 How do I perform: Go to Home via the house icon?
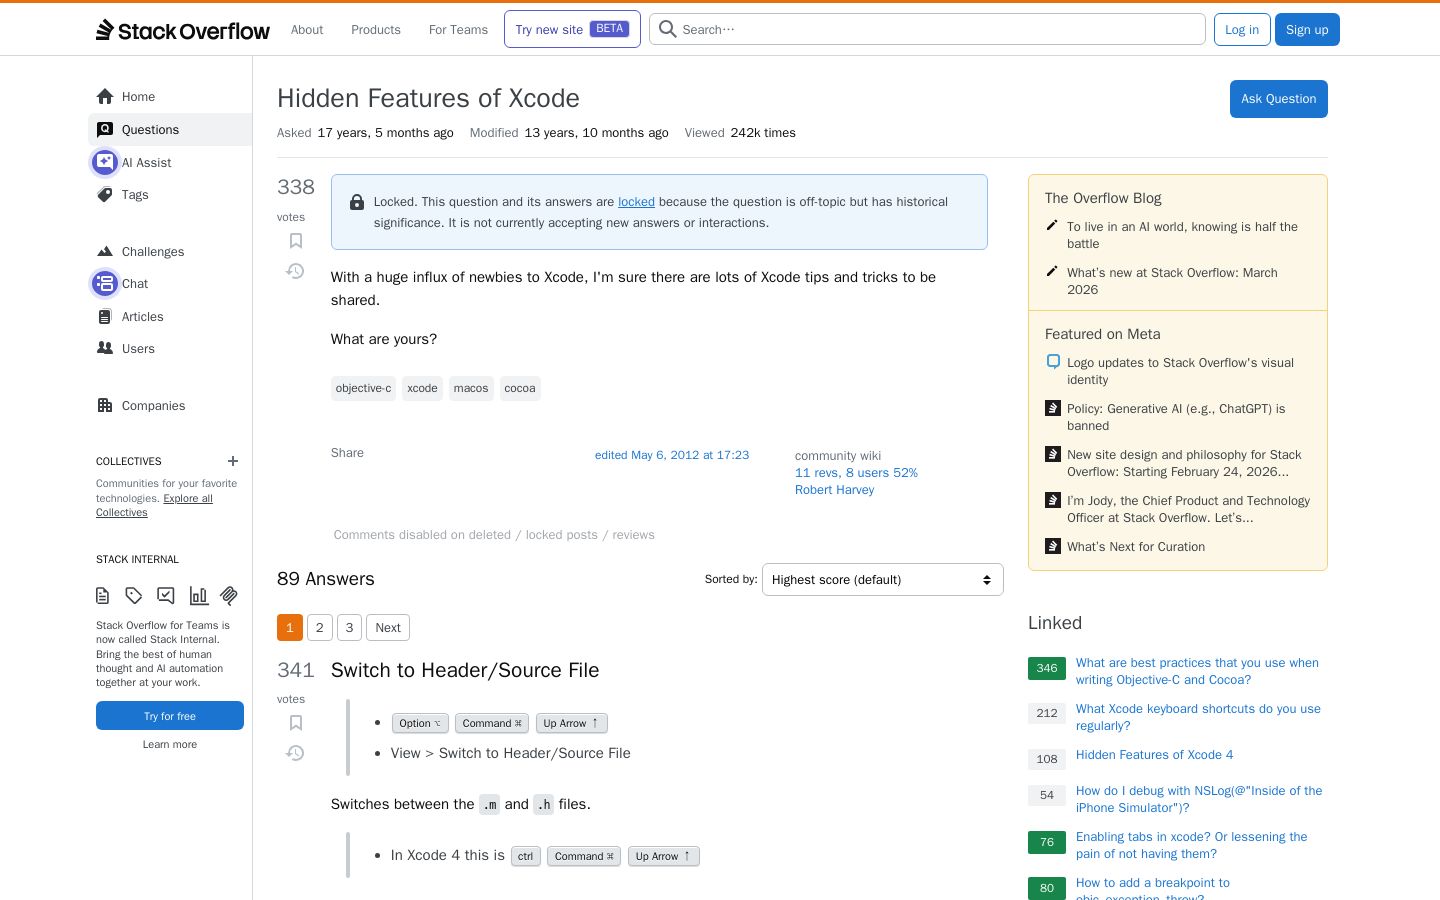(105, 97)
